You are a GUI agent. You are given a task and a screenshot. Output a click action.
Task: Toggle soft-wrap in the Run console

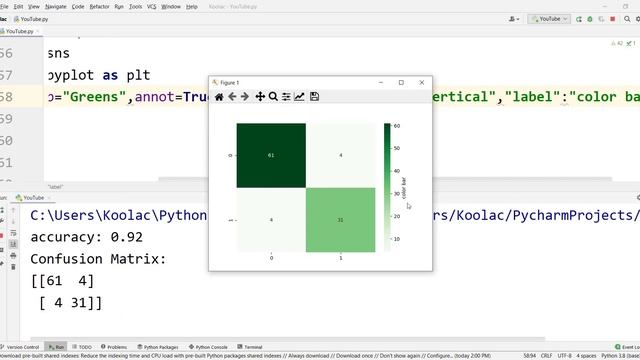click(13, 233)
